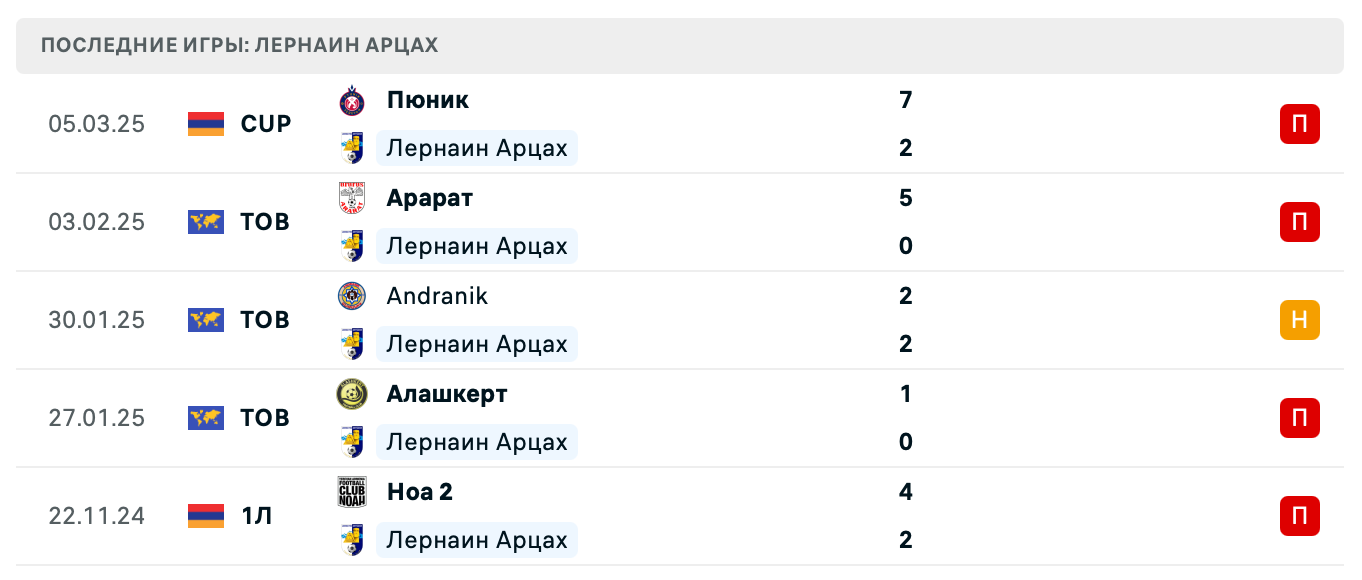This screenshot has height=580, width=1362.
Task: Select the Лернаин Арцах emblem in the first row
Action: pyautogui.click(x=351, y=148)
